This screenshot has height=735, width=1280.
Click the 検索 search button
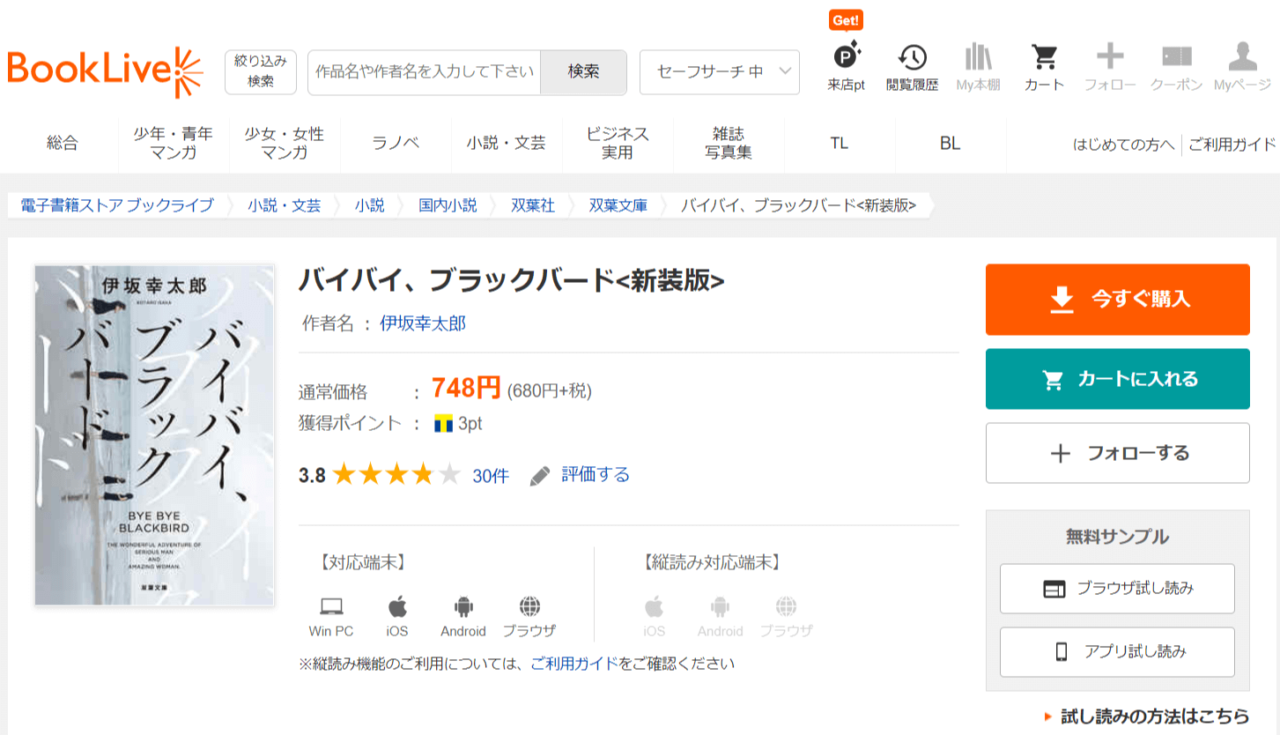(x=584, y=72)
